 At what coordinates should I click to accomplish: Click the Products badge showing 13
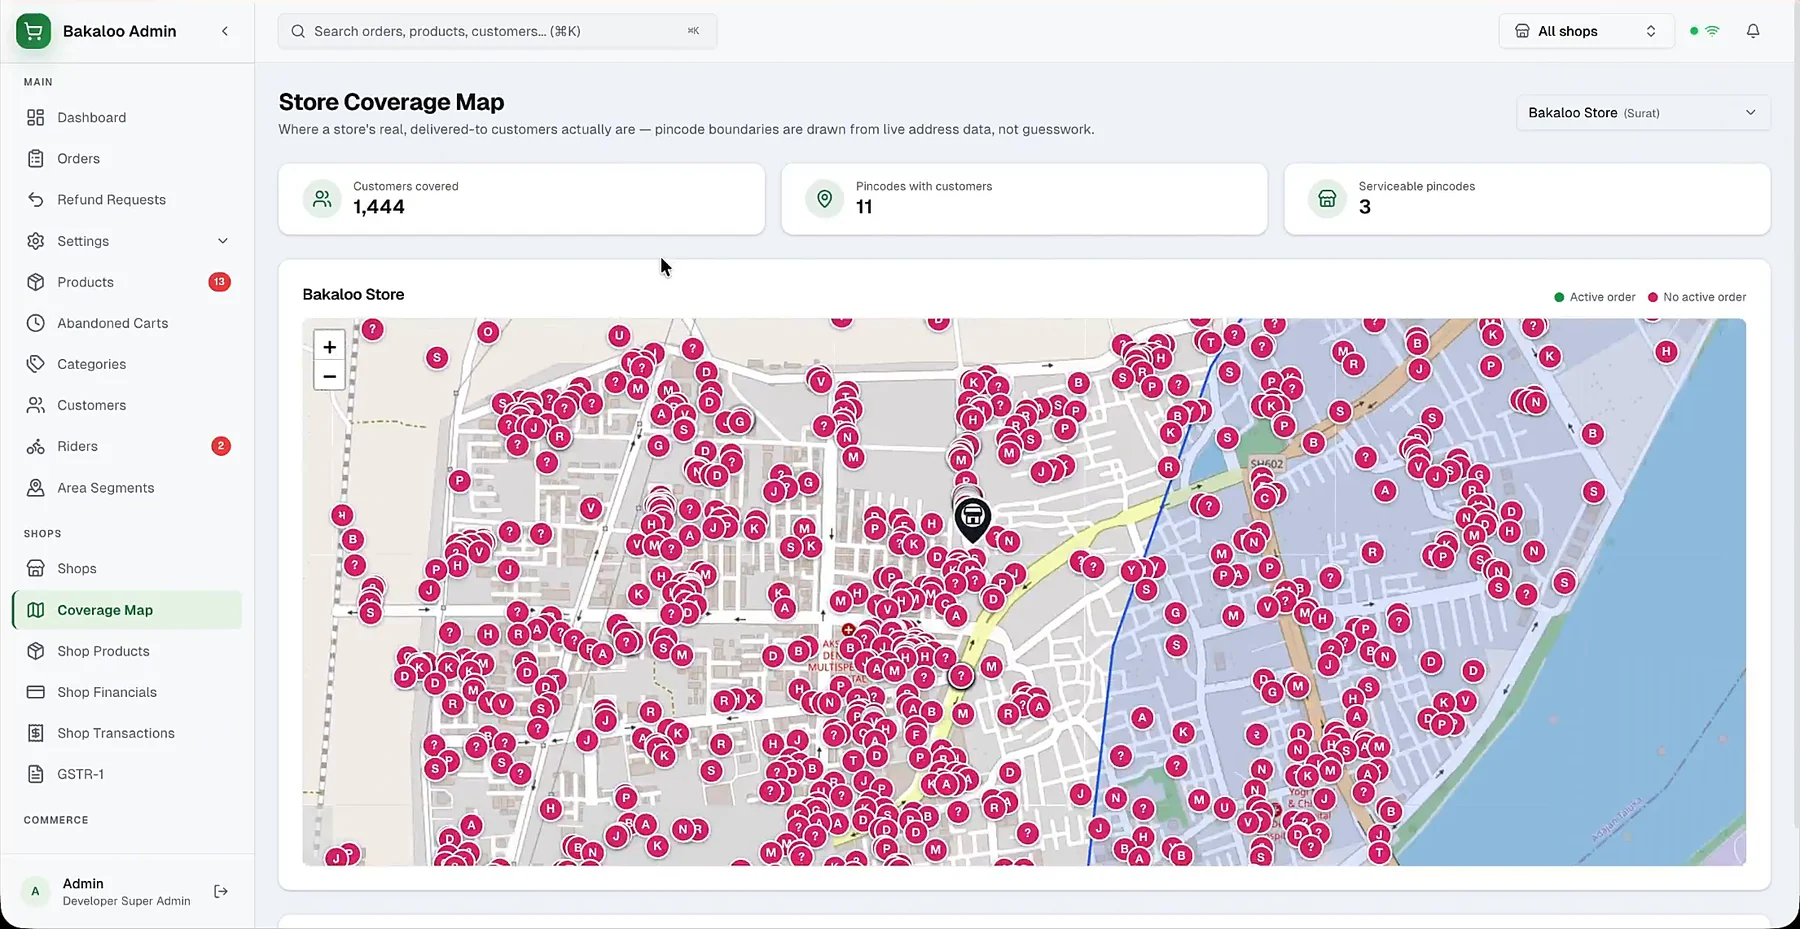point(219,282)
